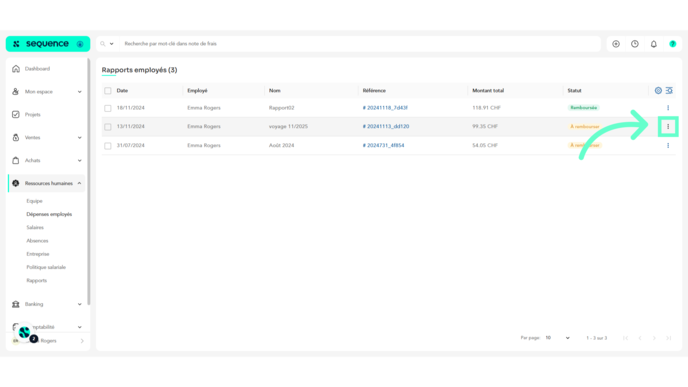
Task: Click the Remboursée status badge
Action: 584,108
